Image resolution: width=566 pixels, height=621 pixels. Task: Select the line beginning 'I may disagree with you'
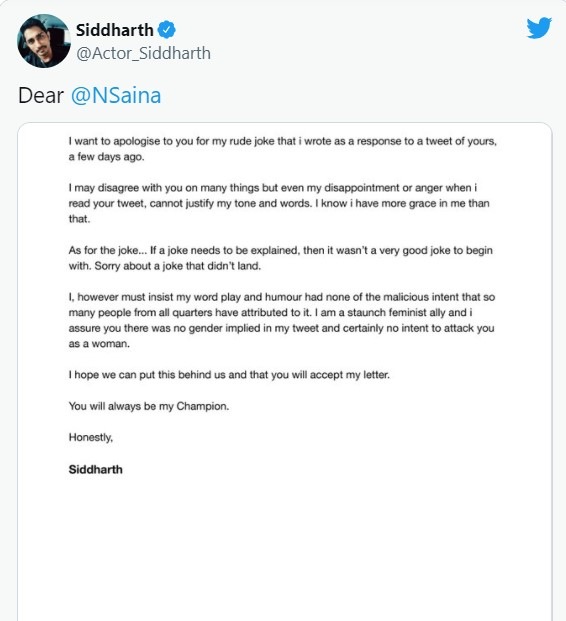[273, 188]
